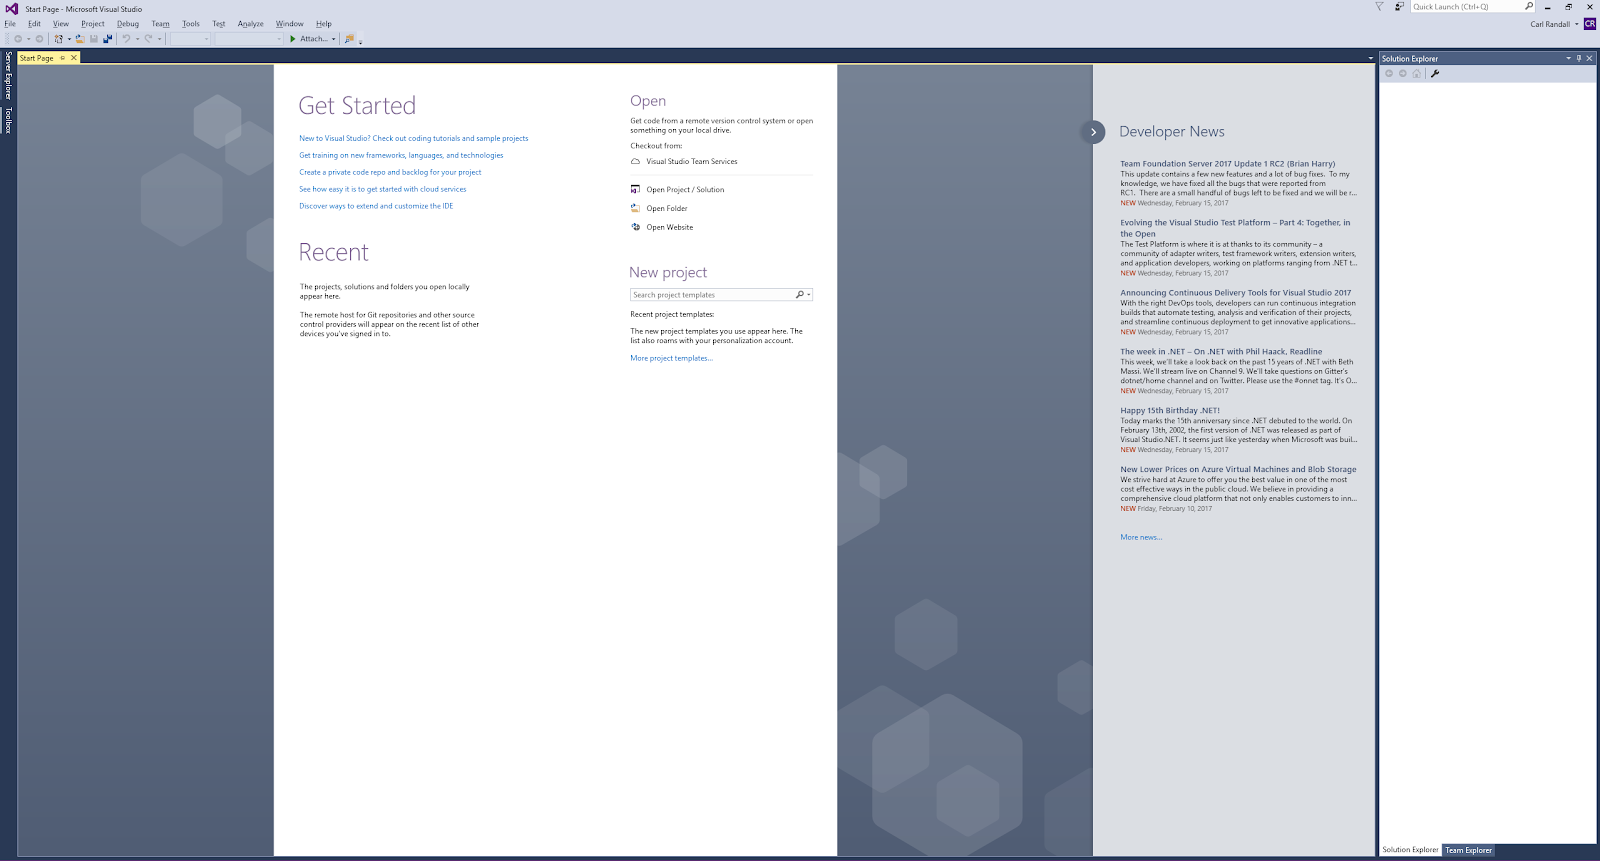This screenshot has height=861, width=1600.
Task: Click the search icon in project templates box
Action: click(799, 294)
